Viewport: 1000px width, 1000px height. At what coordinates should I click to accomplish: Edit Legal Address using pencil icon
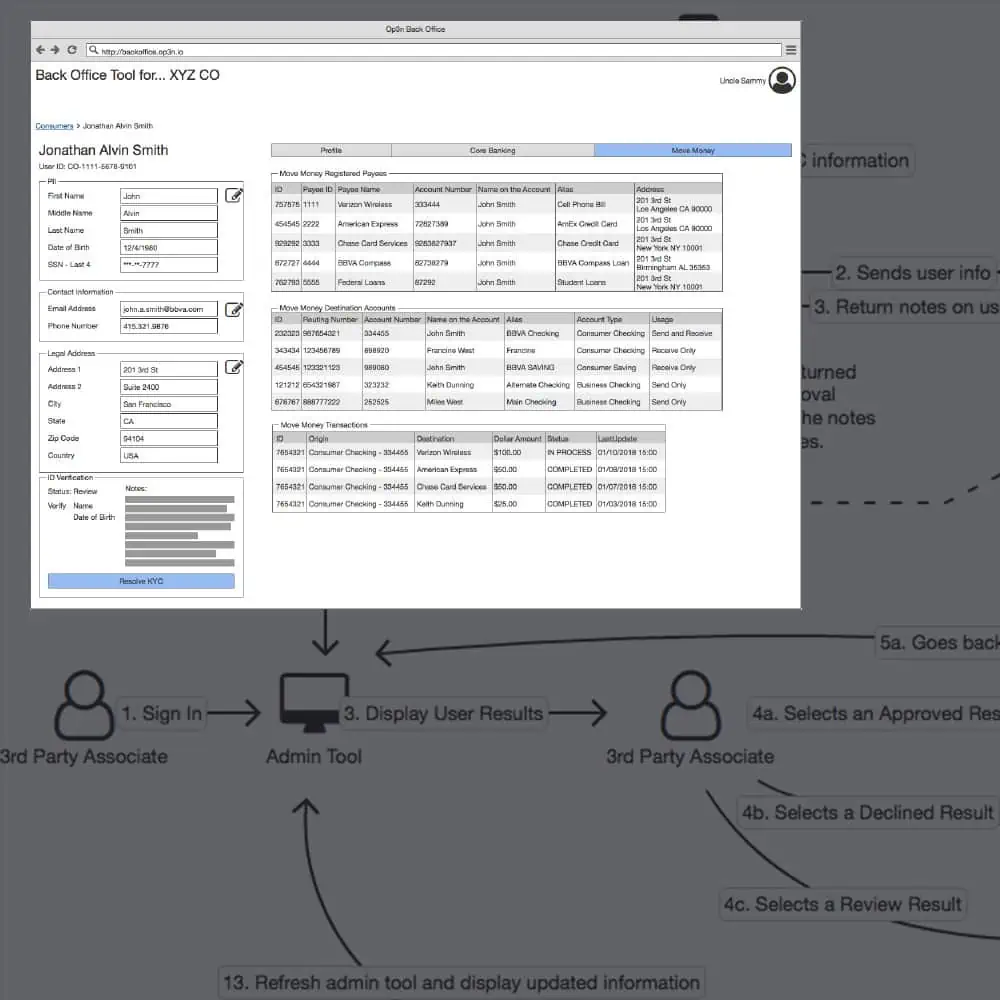tap(234, 367)
